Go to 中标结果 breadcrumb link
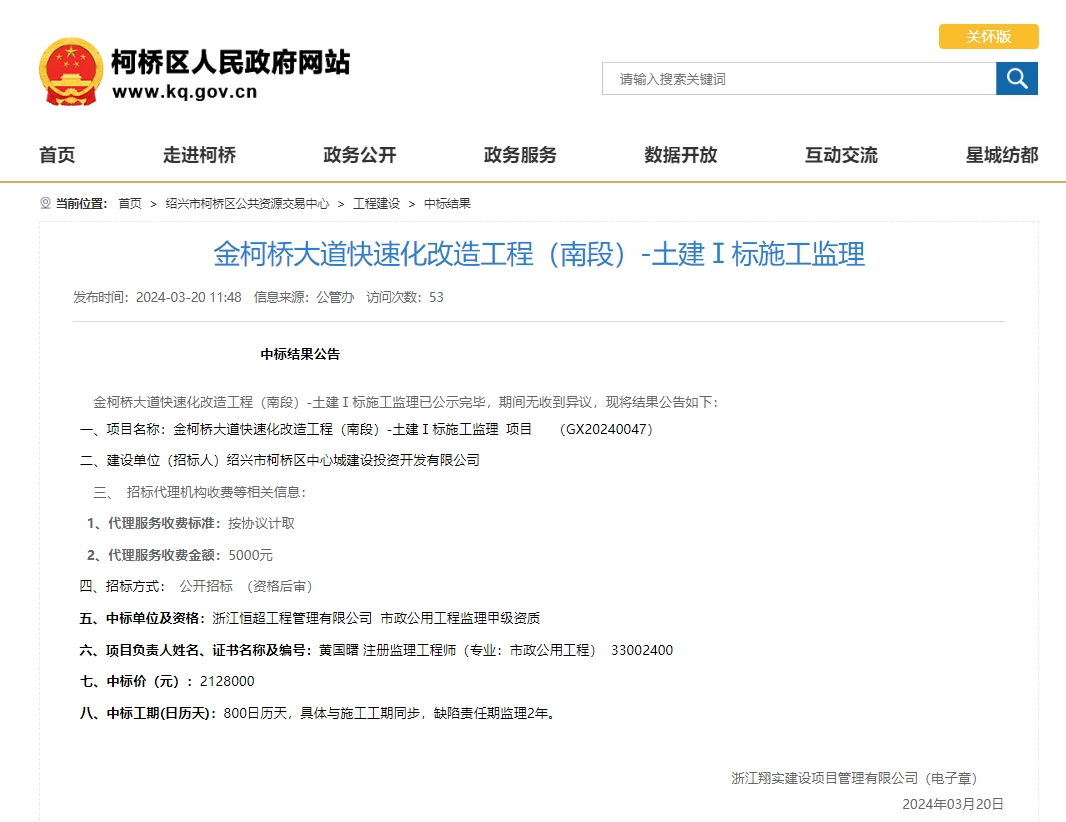Viewport: 1066px width, 822px height. pyautogui.click(x=447, y=203)
